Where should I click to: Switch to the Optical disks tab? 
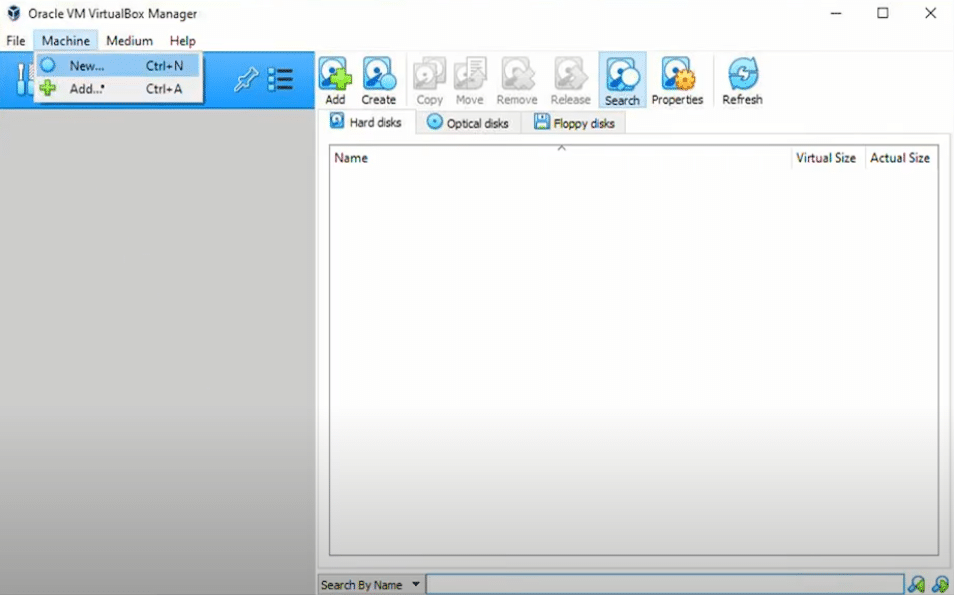[467, 123]
